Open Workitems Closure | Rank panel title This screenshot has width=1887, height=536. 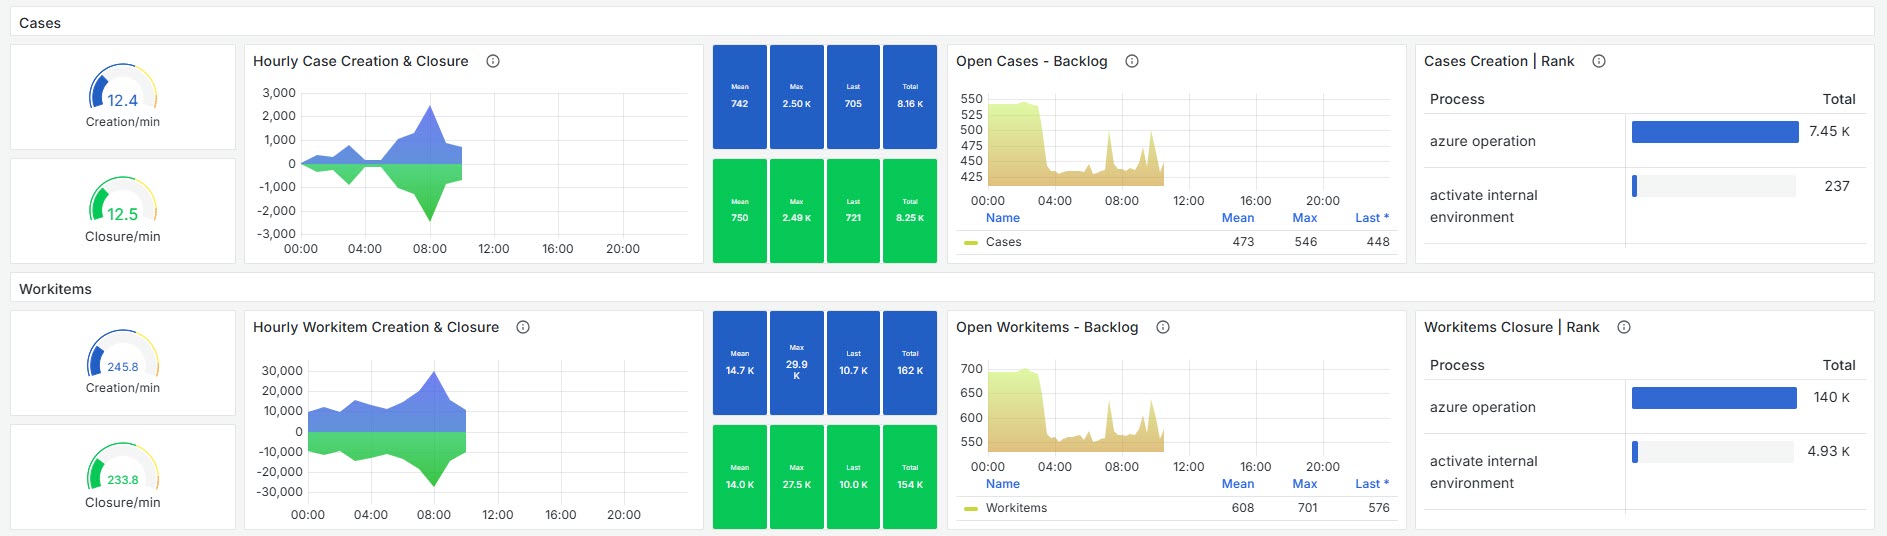pyautogui.click(x=1511, y=327)
